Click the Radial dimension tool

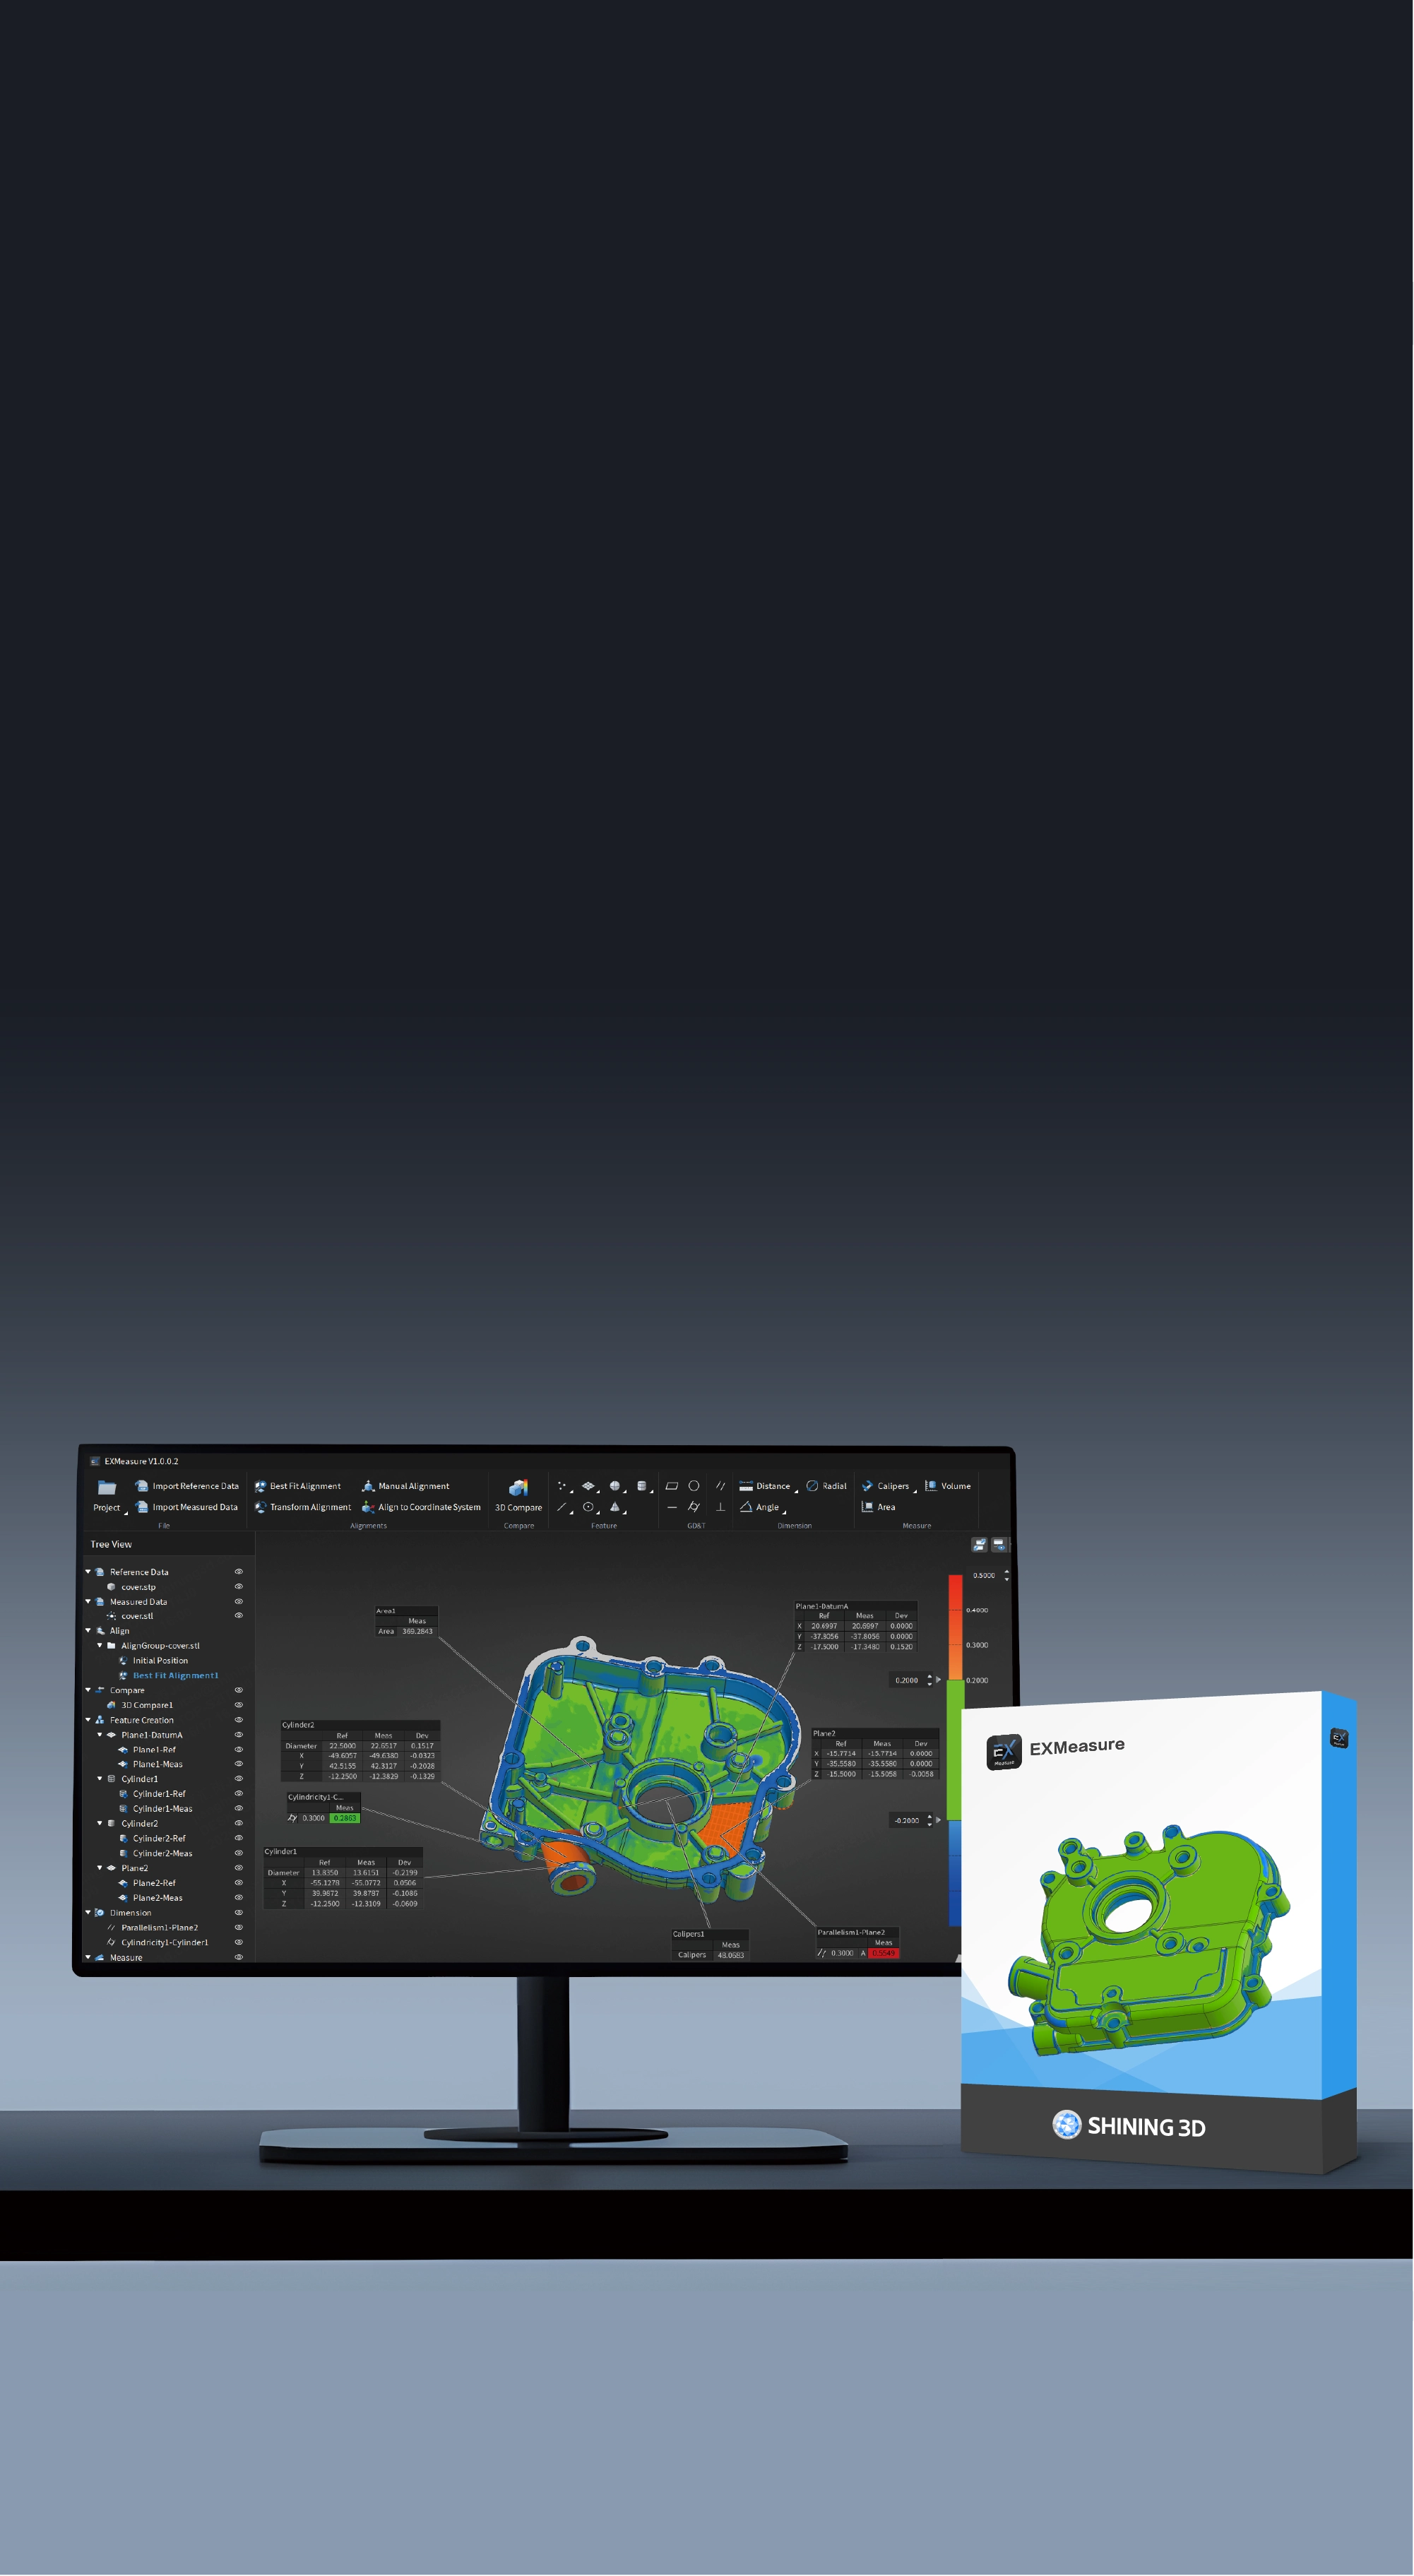point(827,1486)
